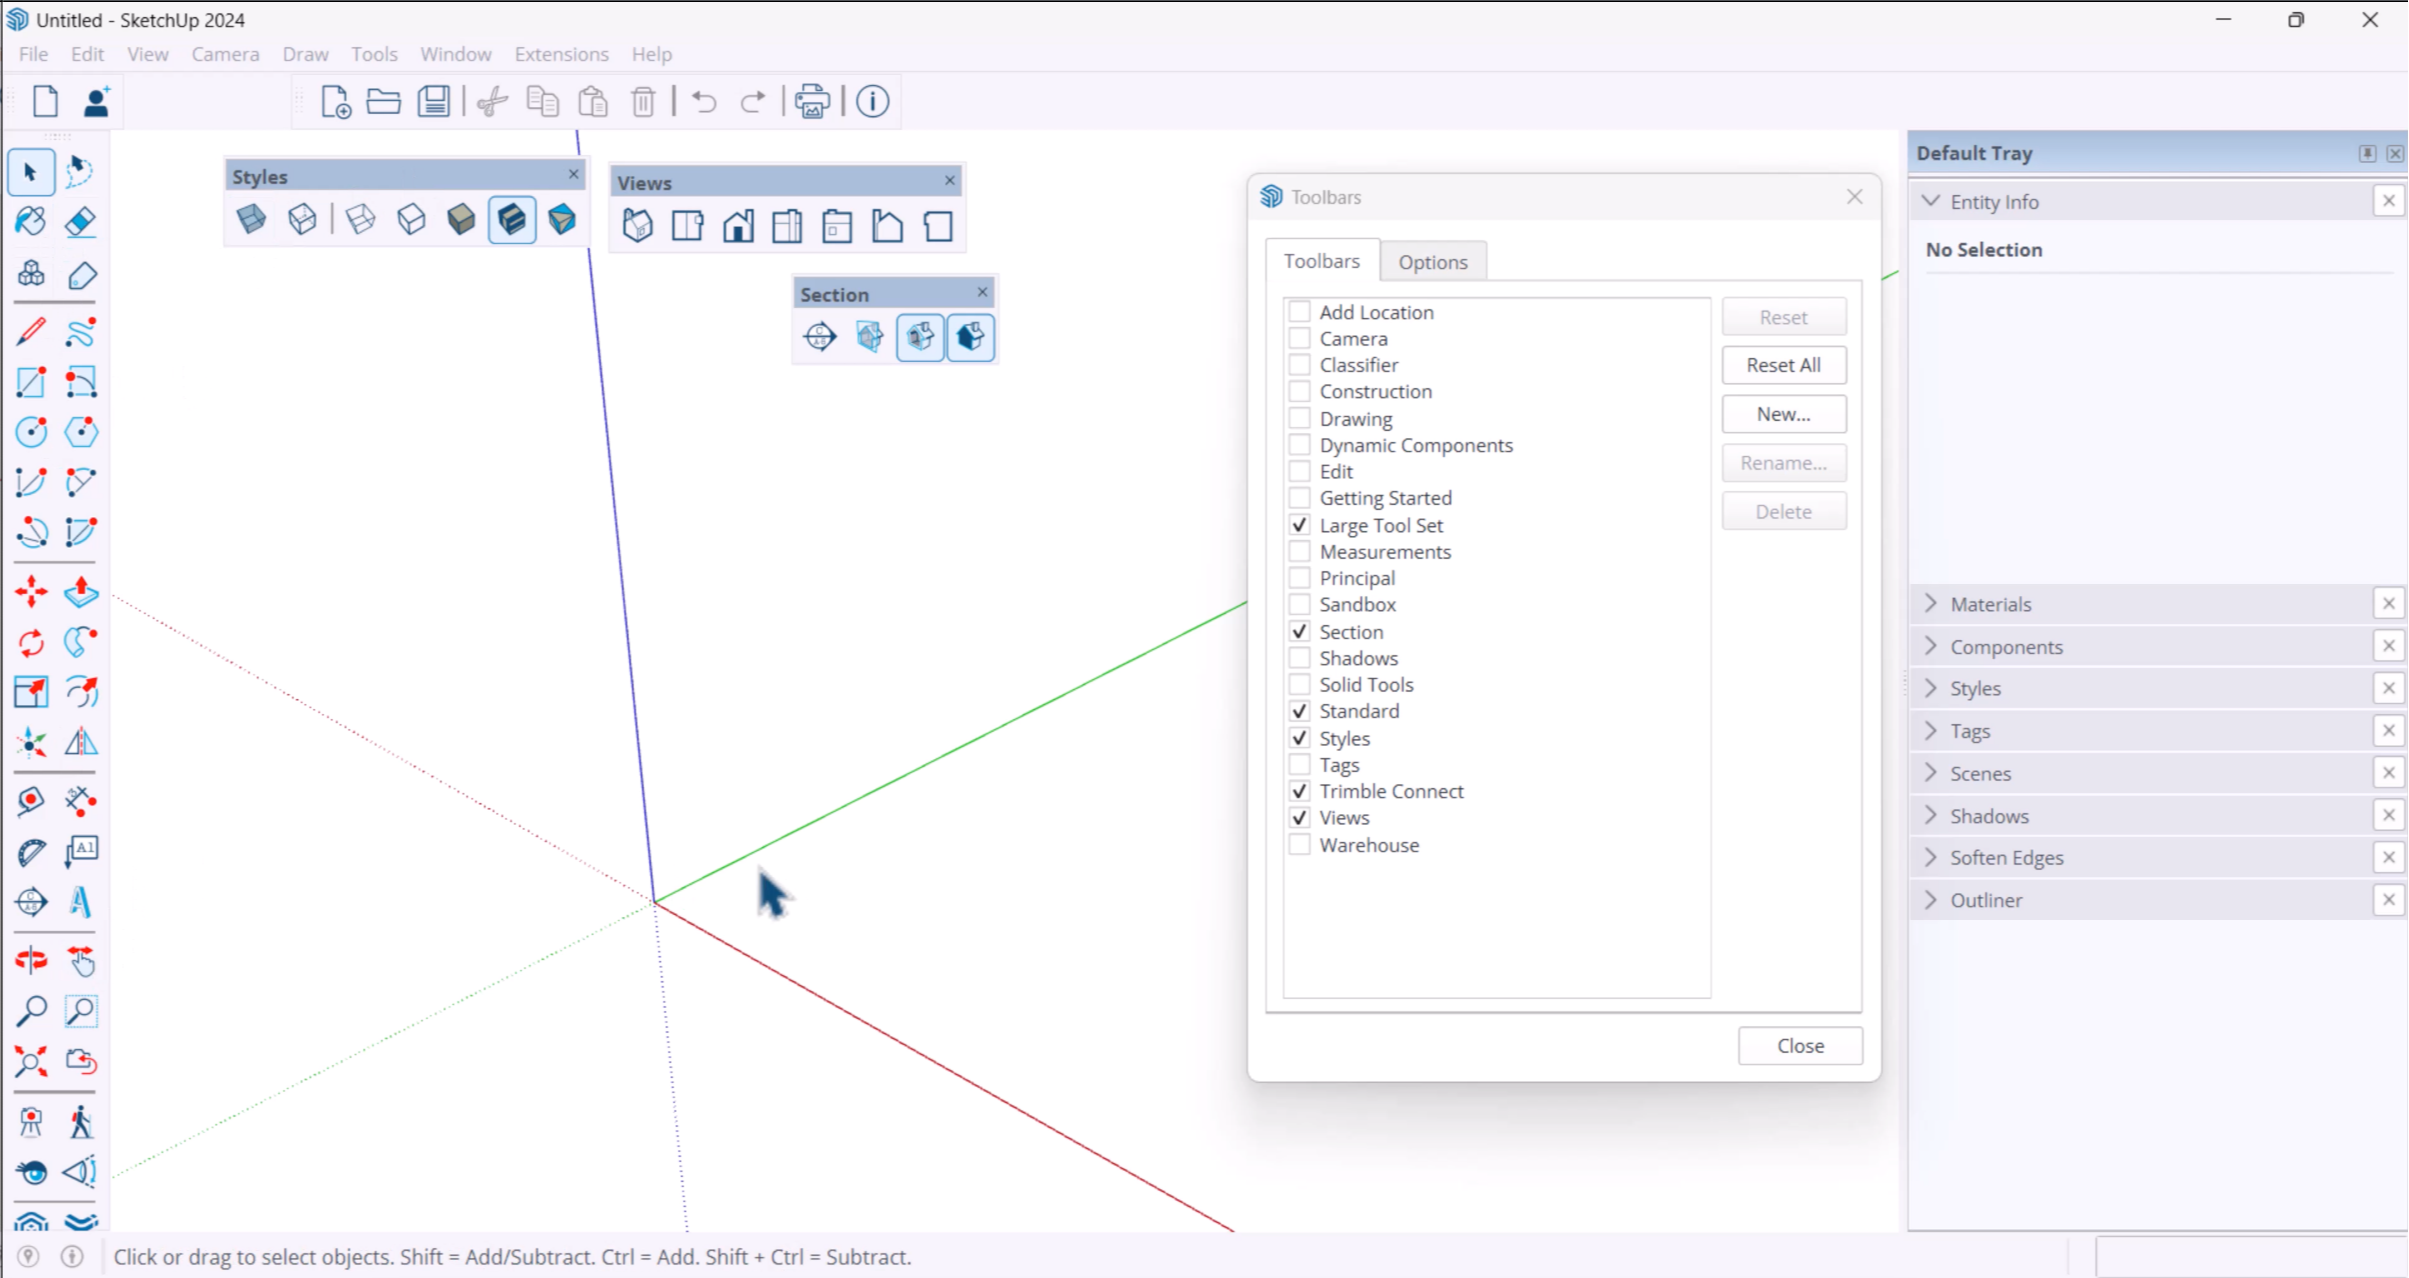Expand the Scenes panel
Viewport: 2409px width, 1278px height.
[1931, 773]
